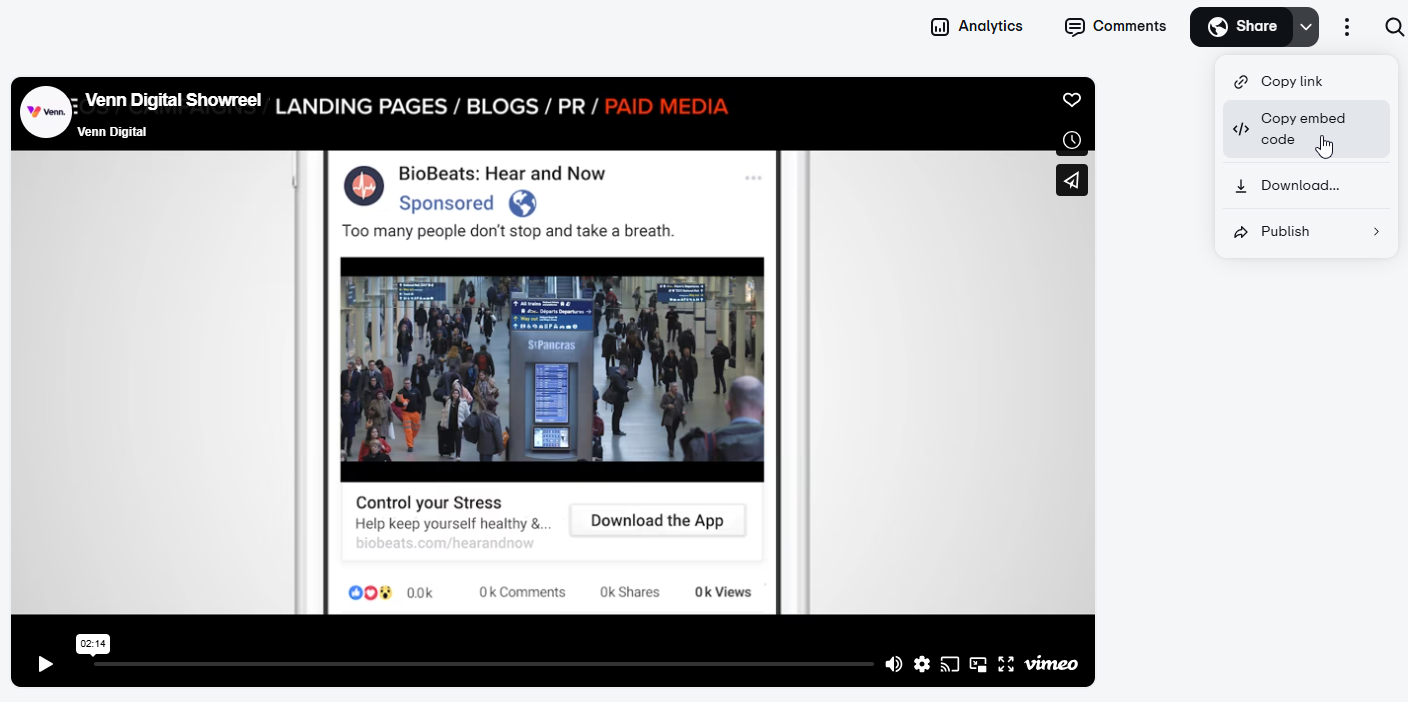Open the three-dot more options menu
The height and width of the screenshot is (702, 1408).
[1347, 27]
